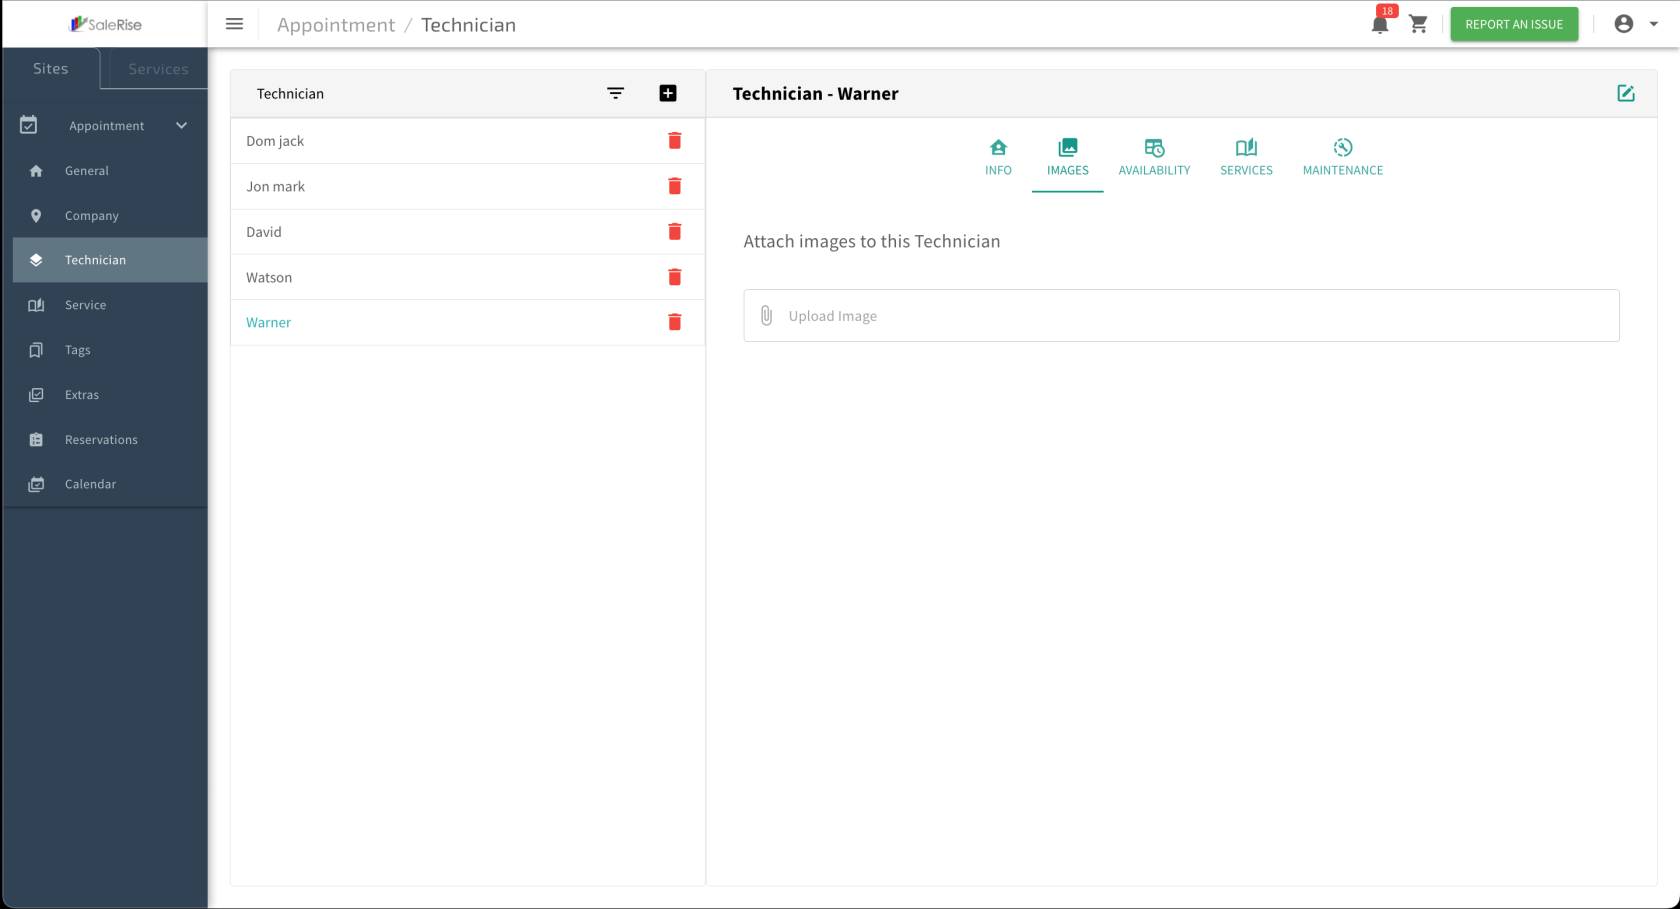The image size is (1680, 909).
Task: Delete technician Dom jack
Action: click(674, 141)
